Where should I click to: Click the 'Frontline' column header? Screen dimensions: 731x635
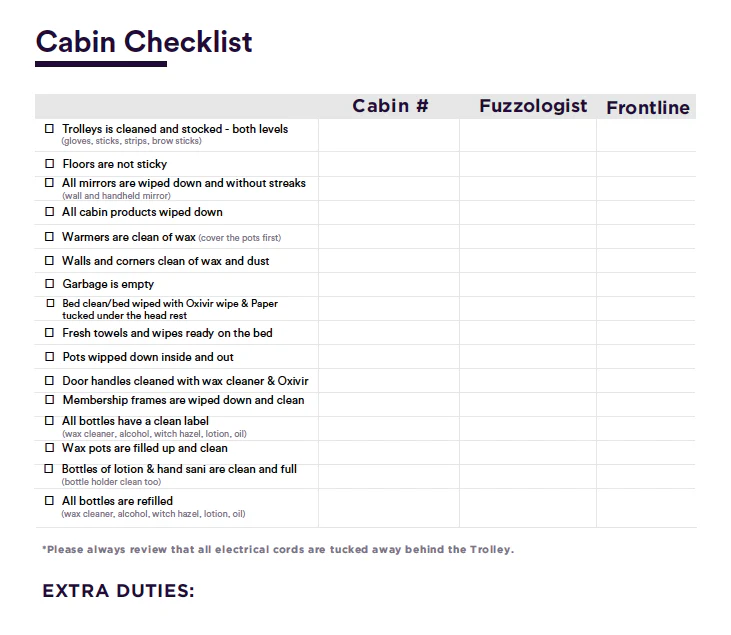[648, 108]
